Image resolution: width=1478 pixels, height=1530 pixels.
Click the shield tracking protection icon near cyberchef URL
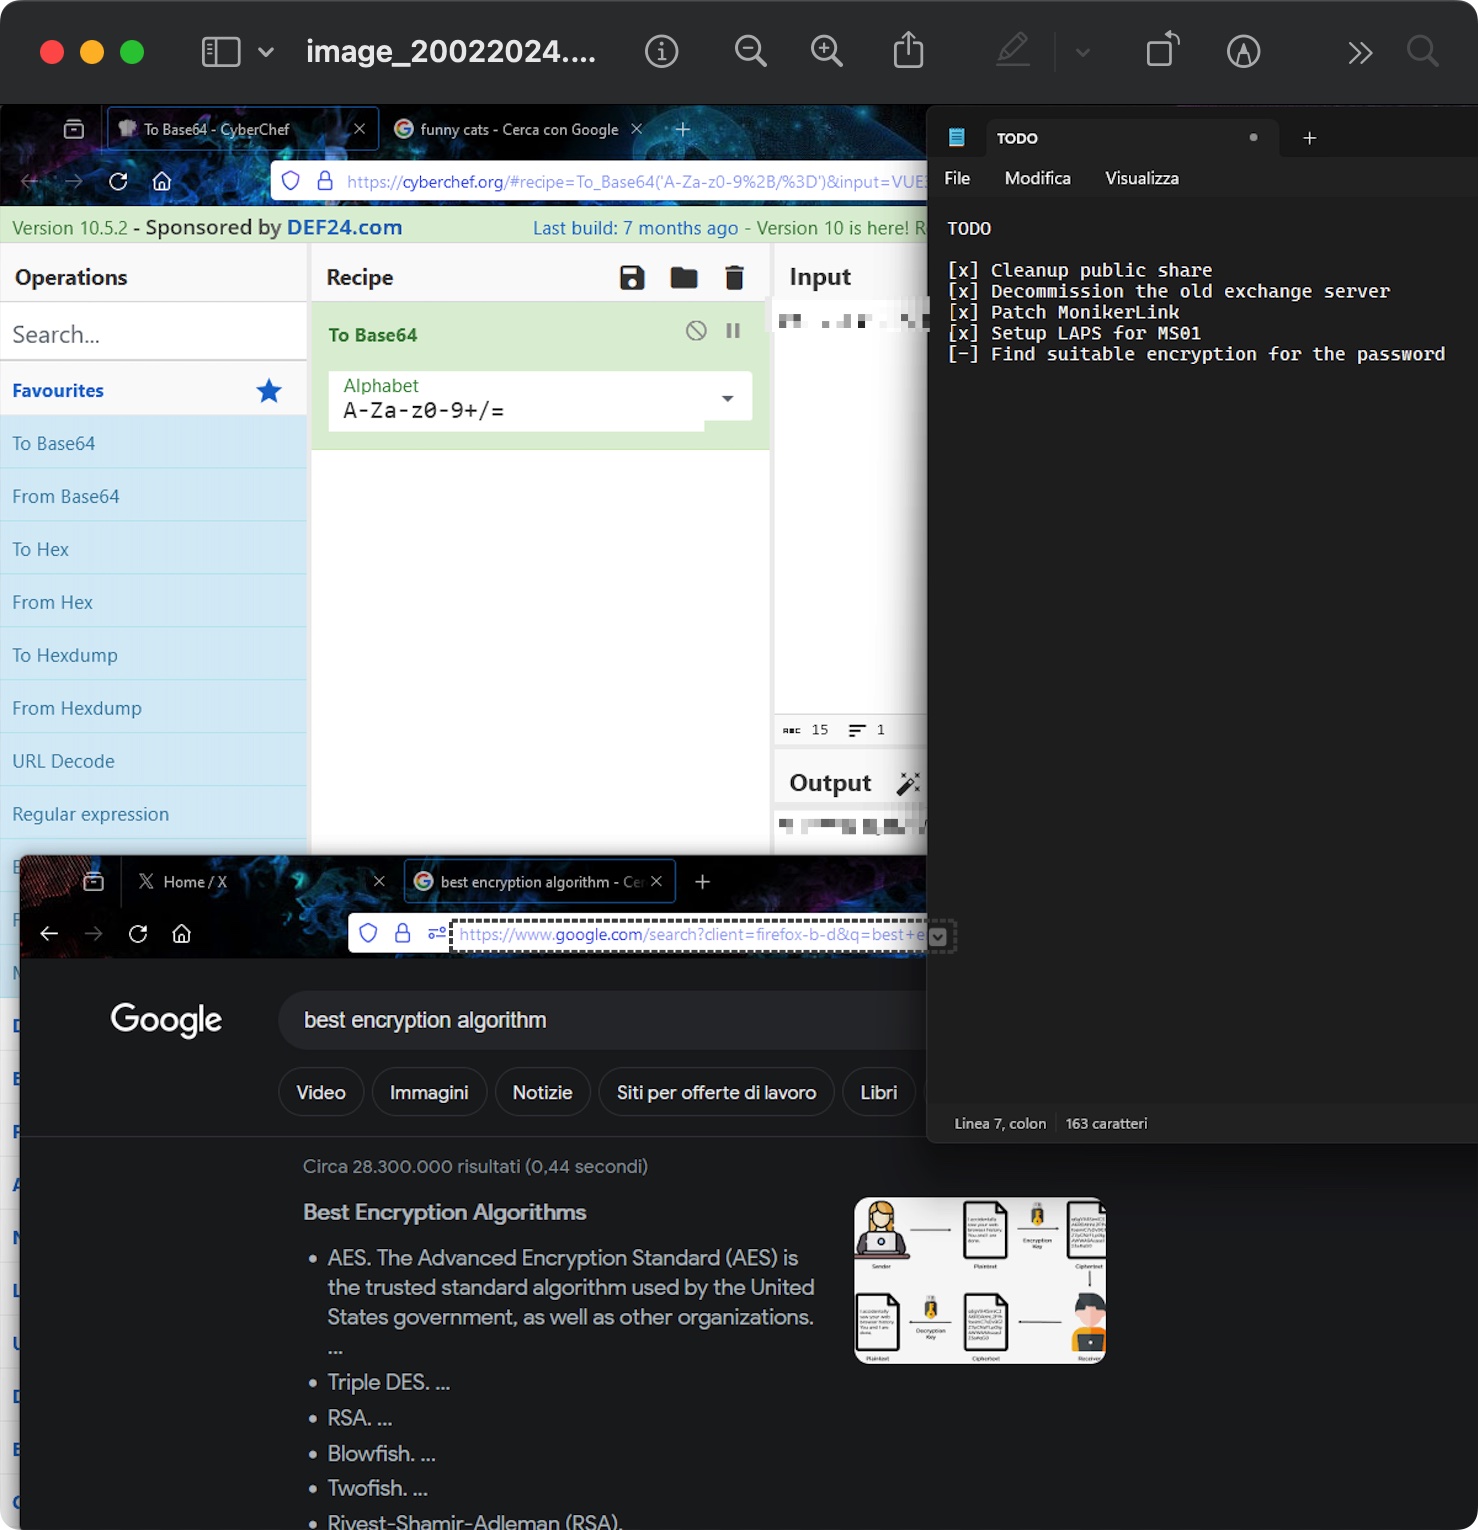291,181
